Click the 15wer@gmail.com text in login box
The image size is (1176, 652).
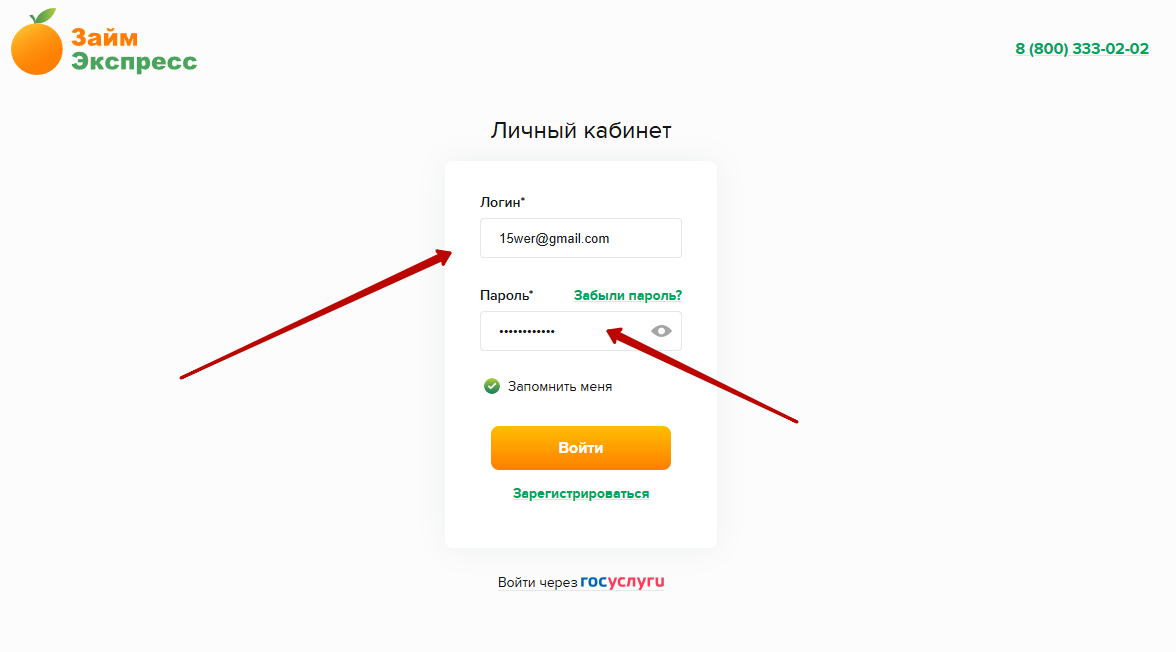coord(554,239)
